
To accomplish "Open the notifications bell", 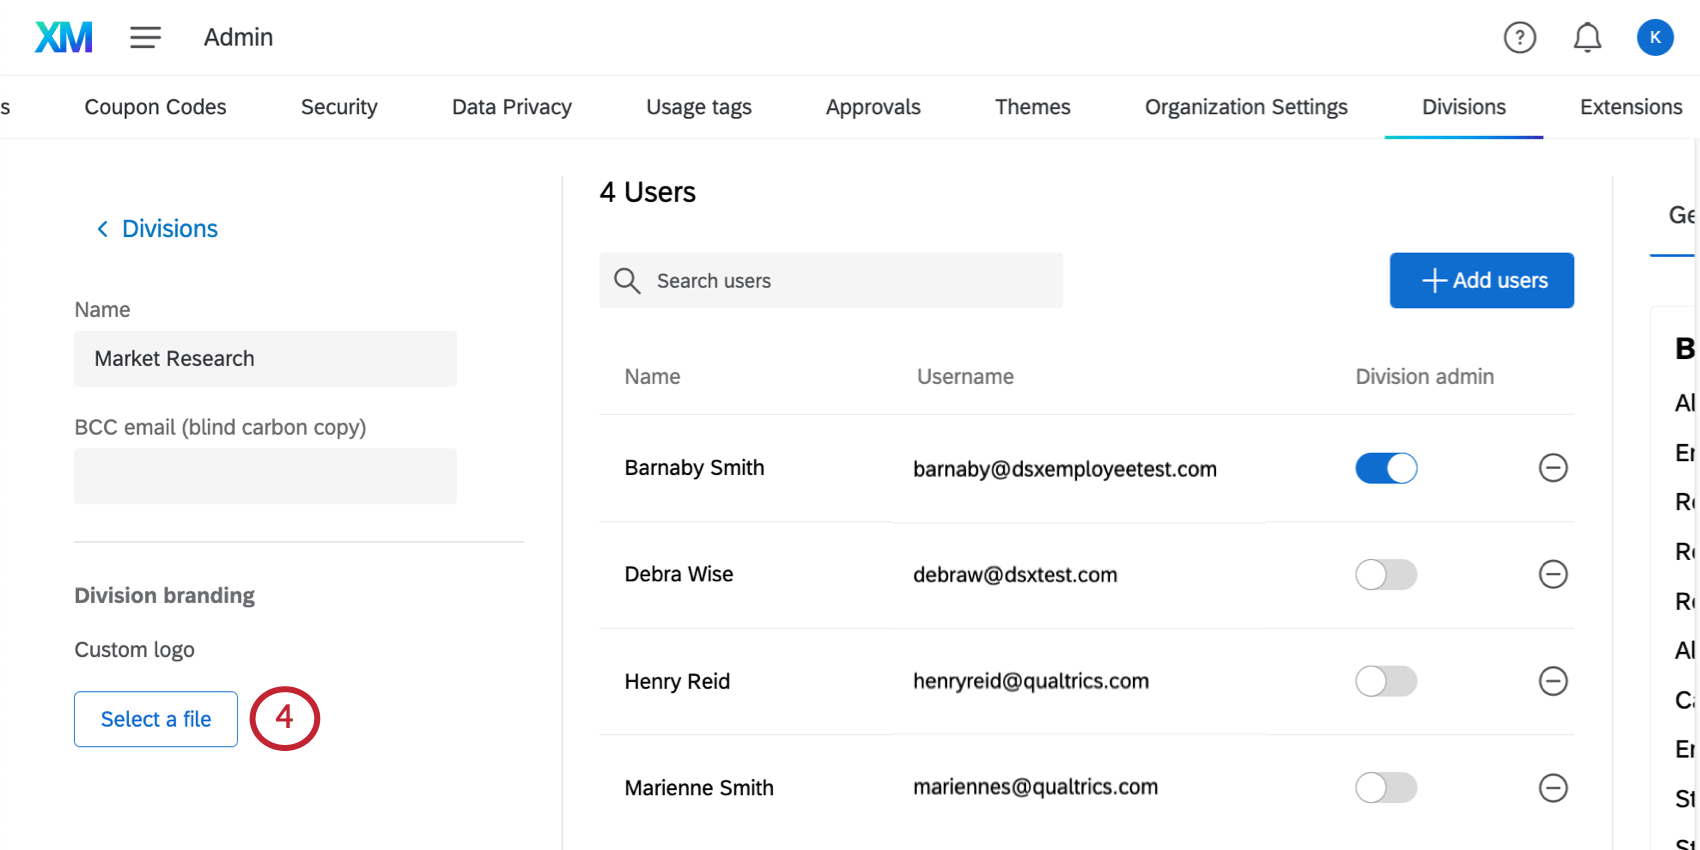I will 1587,38.
